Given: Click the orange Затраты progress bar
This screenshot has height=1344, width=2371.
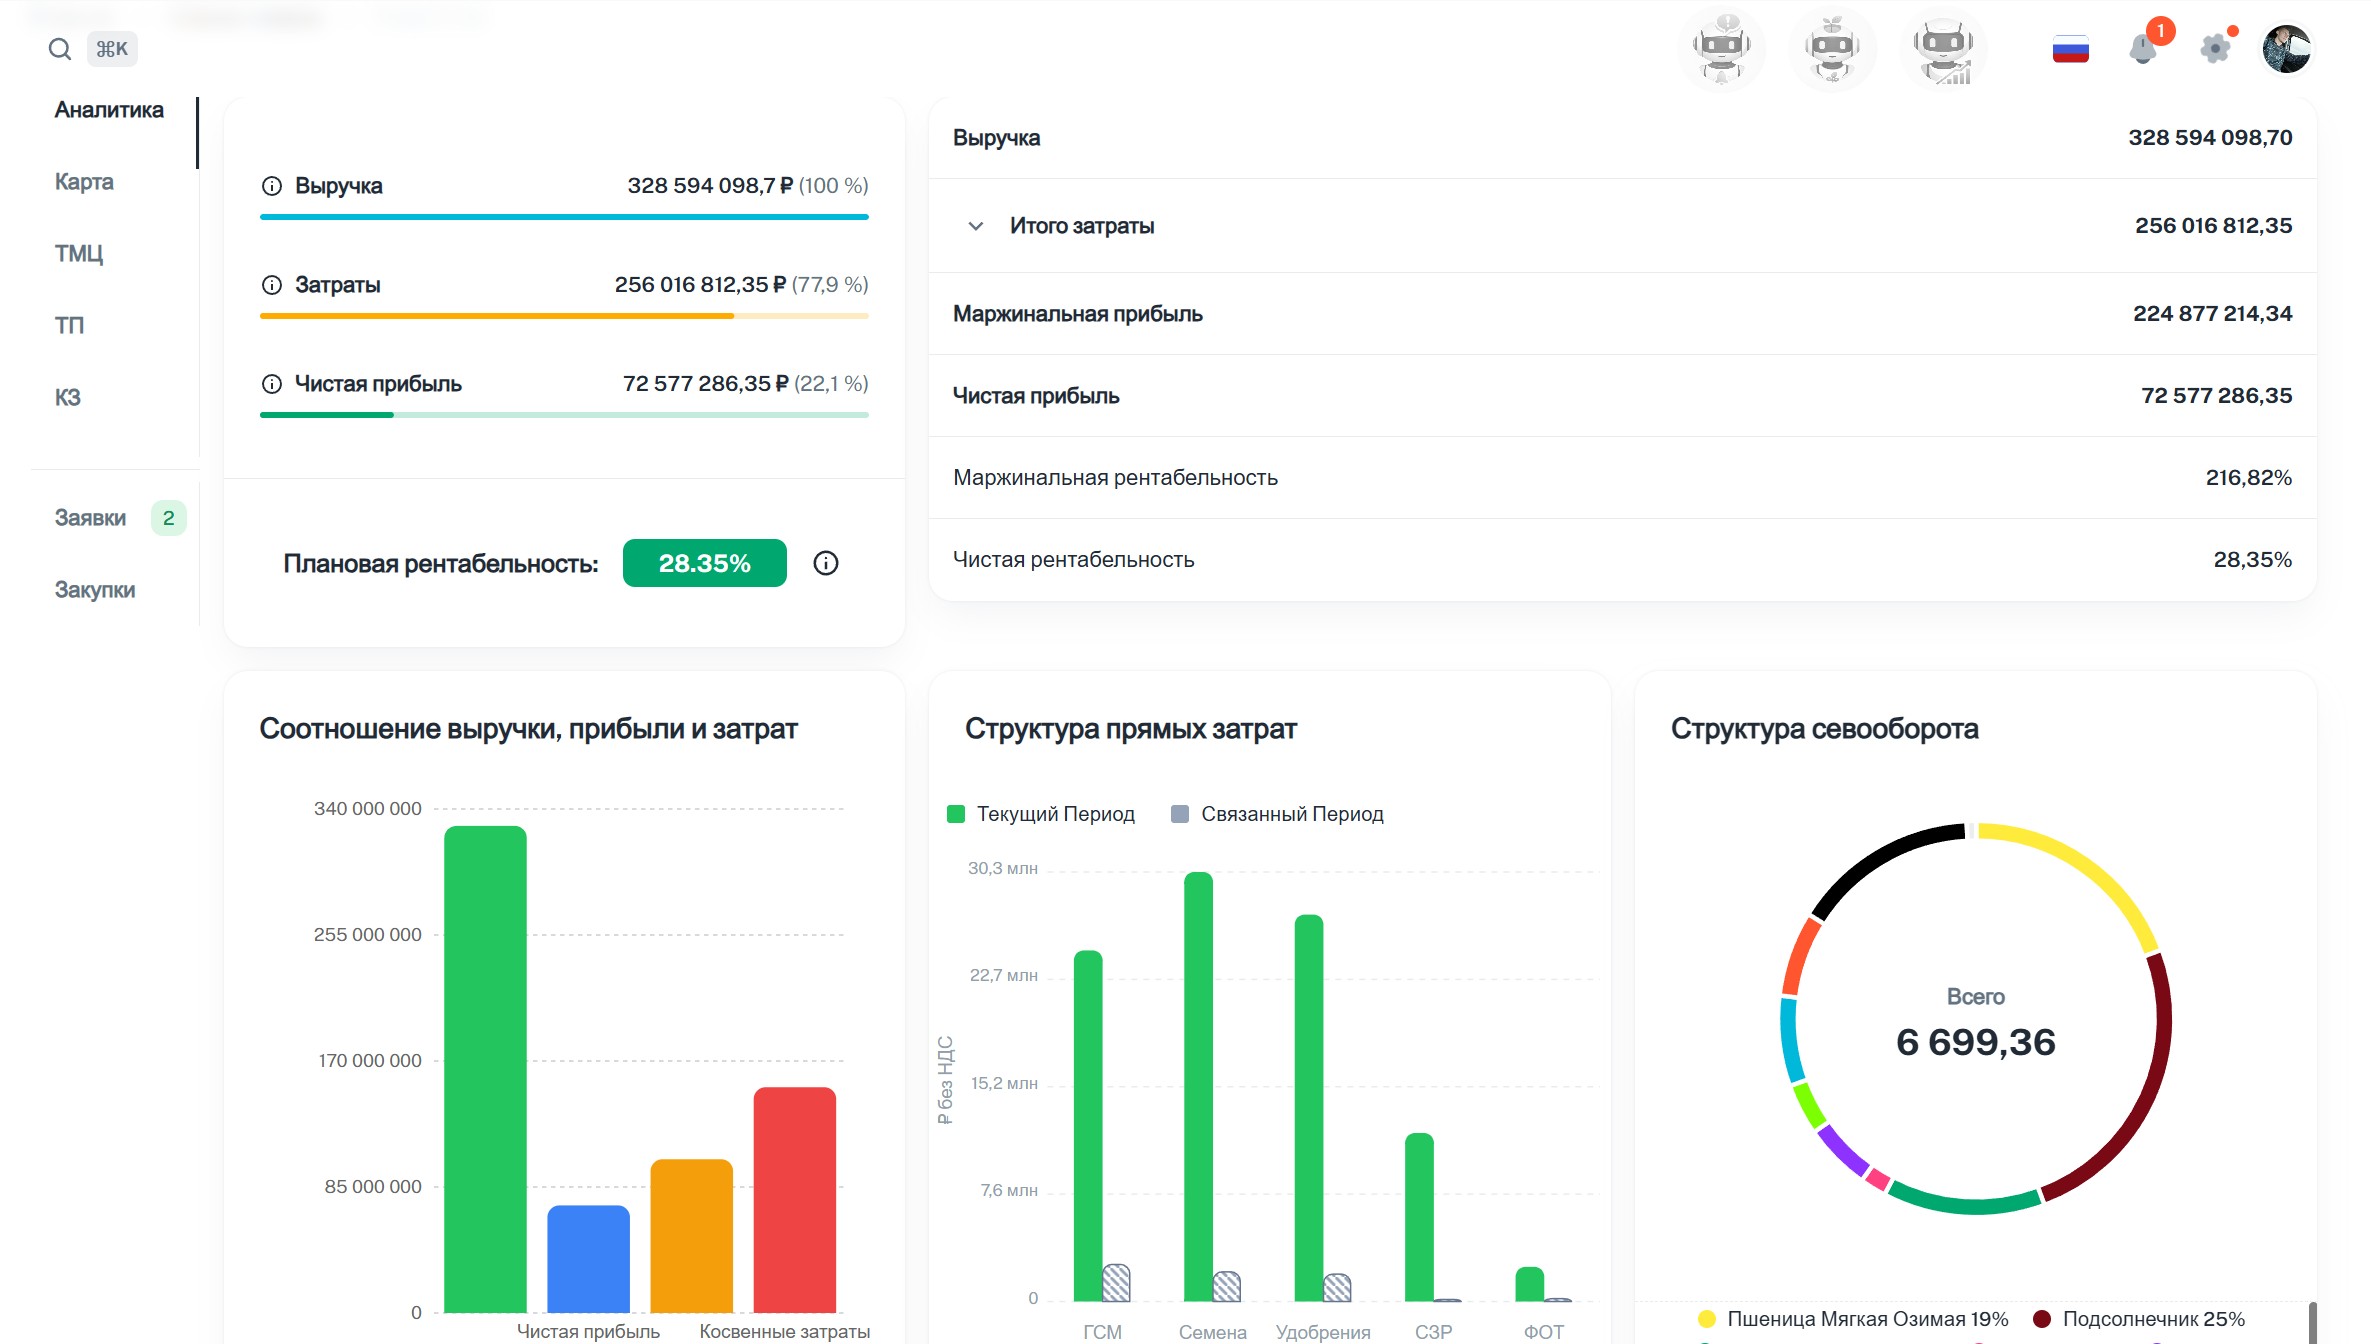Looking at the screenshot, I should click(496, 316).
